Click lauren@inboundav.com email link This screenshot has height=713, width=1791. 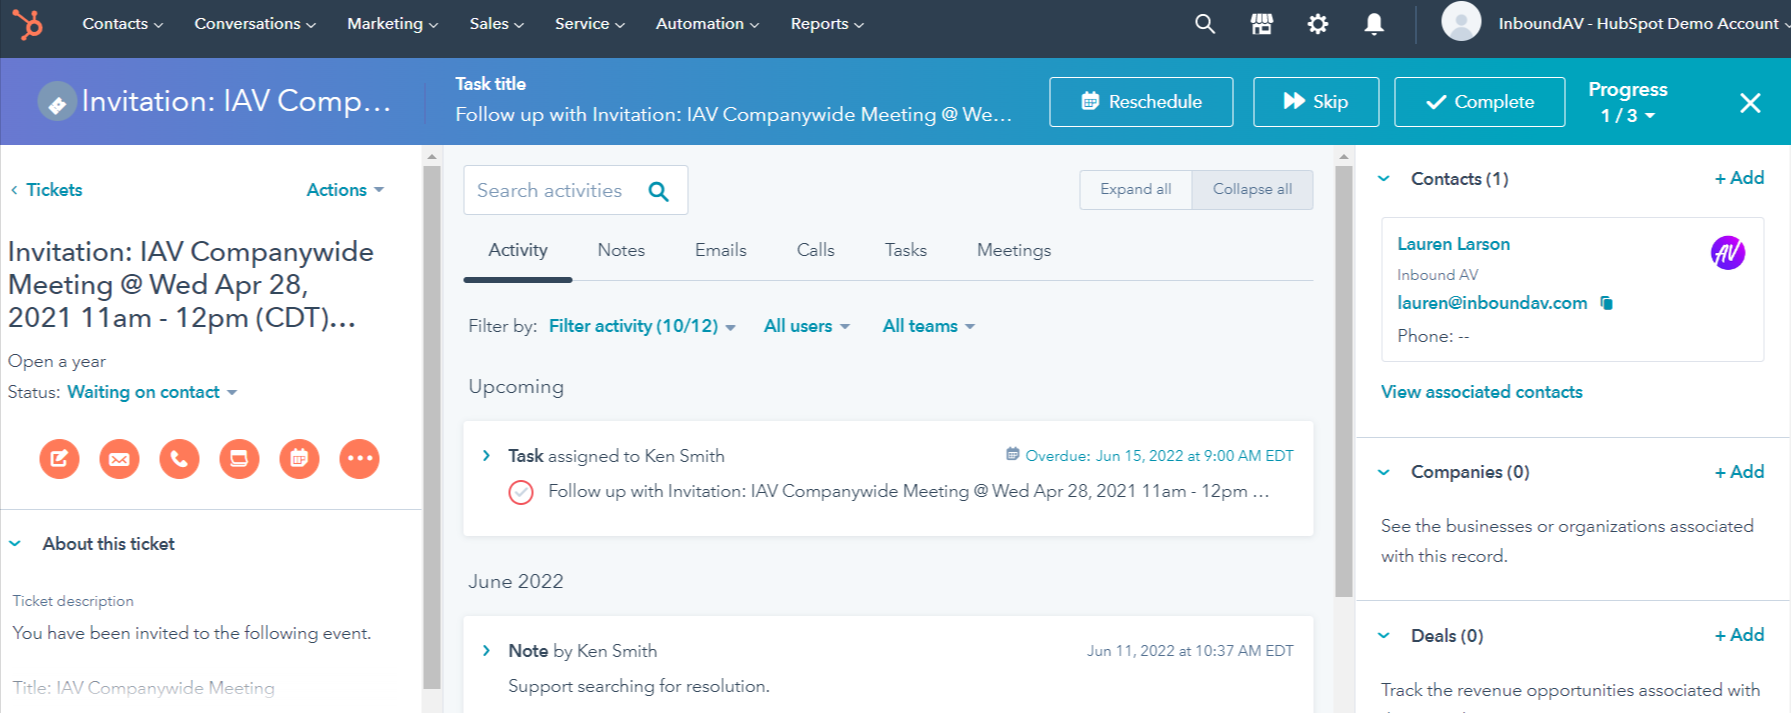click(1492, 303)
